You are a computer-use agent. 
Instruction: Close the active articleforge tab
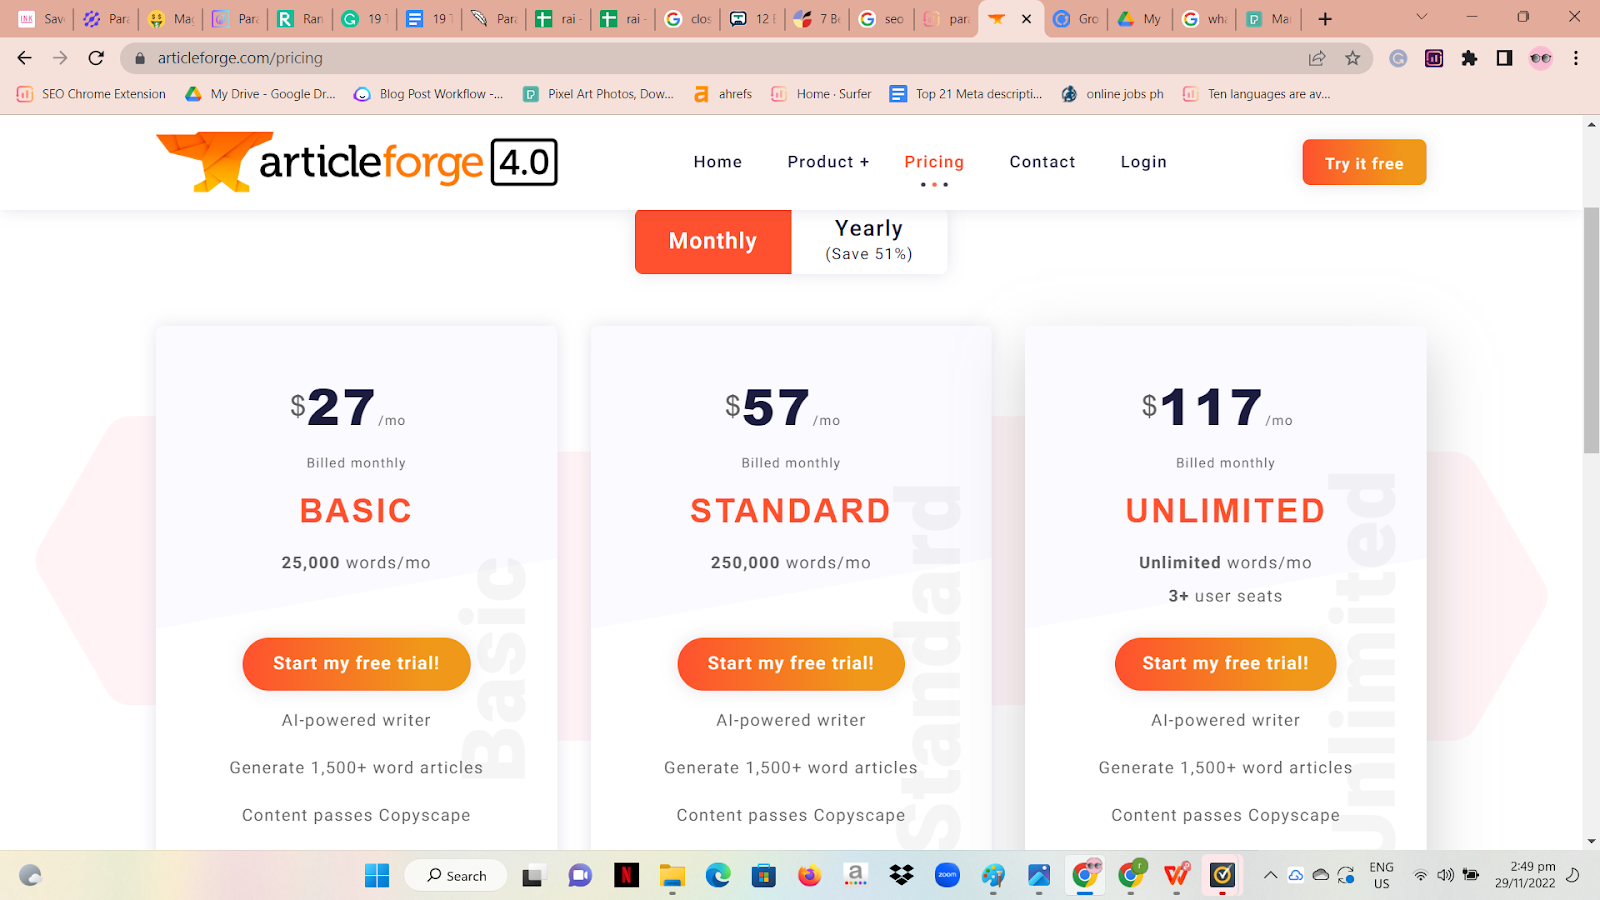pyautogui.click(x=1026, y=19)
